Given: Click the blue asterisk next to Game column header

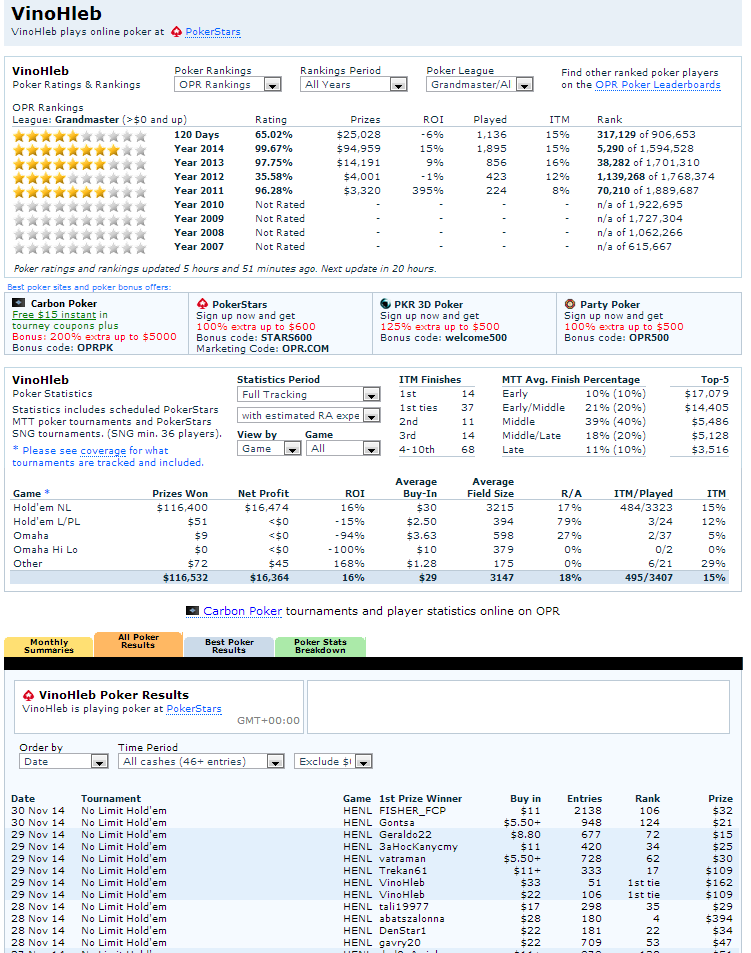Looking at the screenshot, I should point(47,492).
